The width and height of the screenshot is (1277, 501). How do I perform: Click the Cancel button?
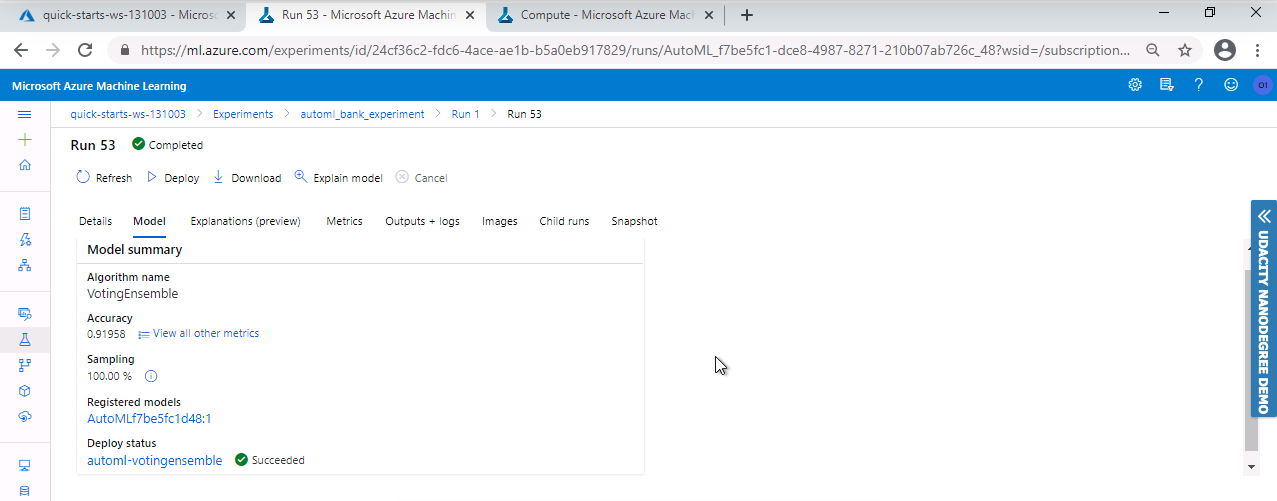click(x=421, y=178)
